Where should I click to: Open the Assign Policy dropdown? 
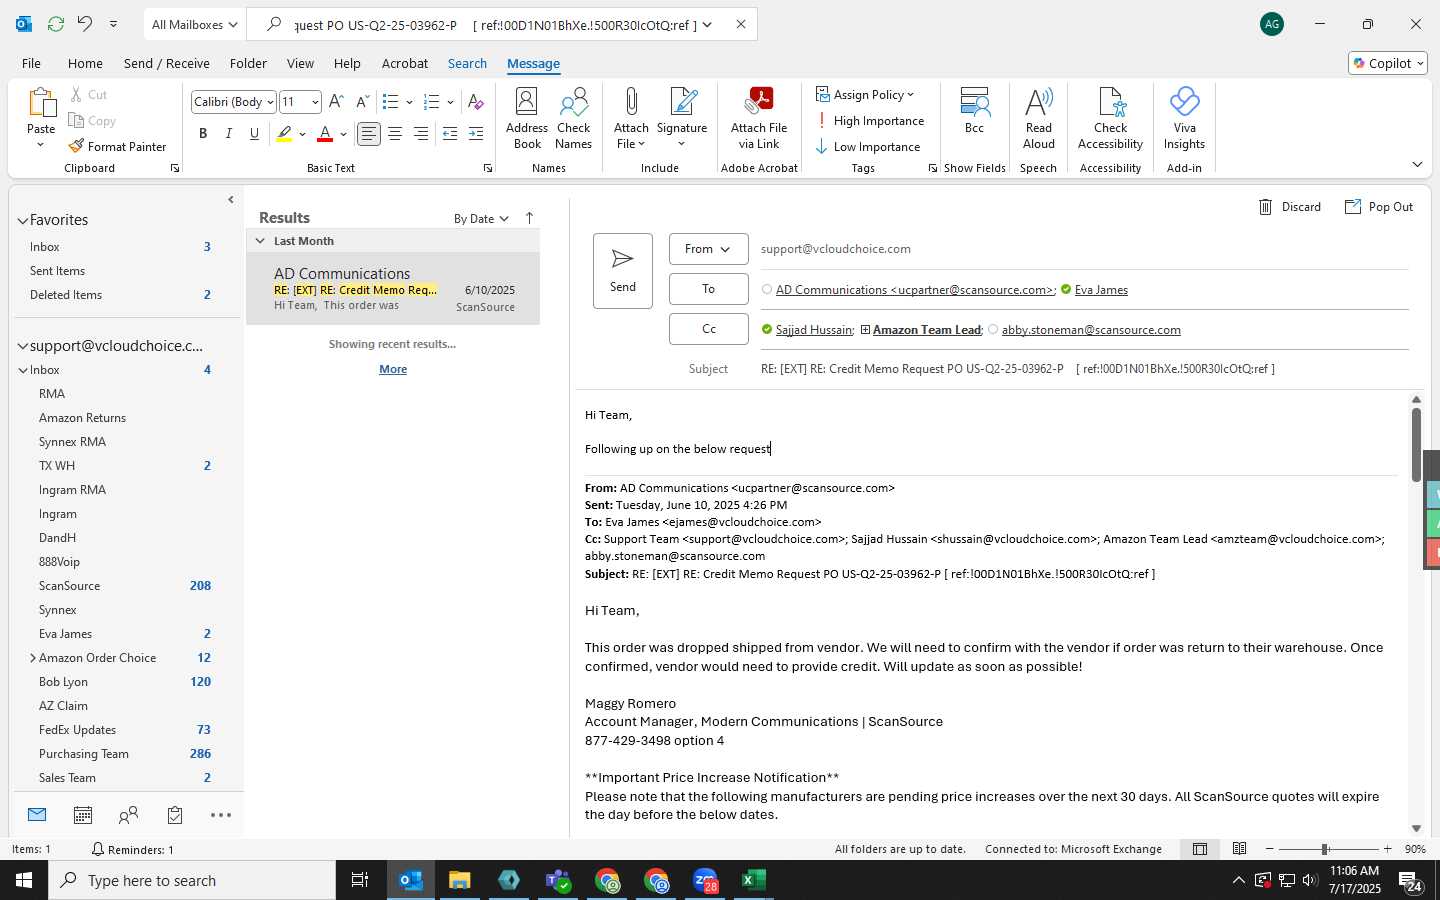[x=865, y=95]
